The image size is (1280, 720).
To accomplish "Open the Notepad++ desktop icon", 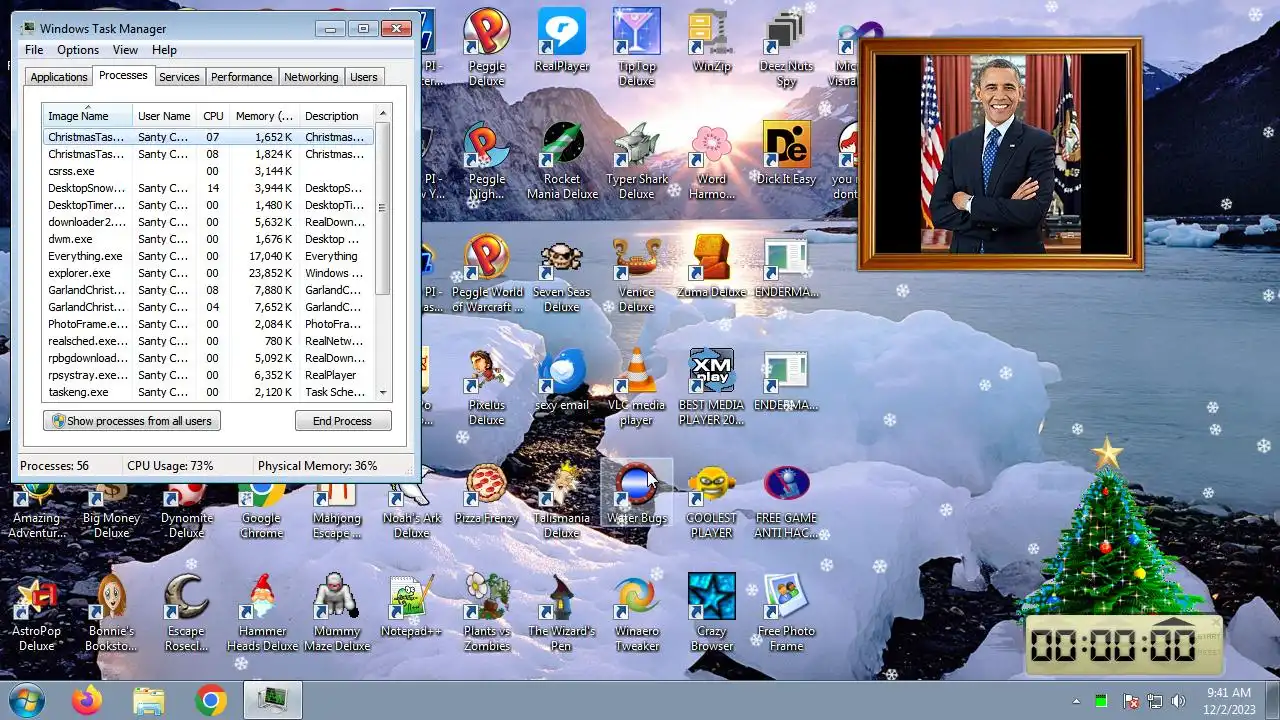I will pos(412,605).
